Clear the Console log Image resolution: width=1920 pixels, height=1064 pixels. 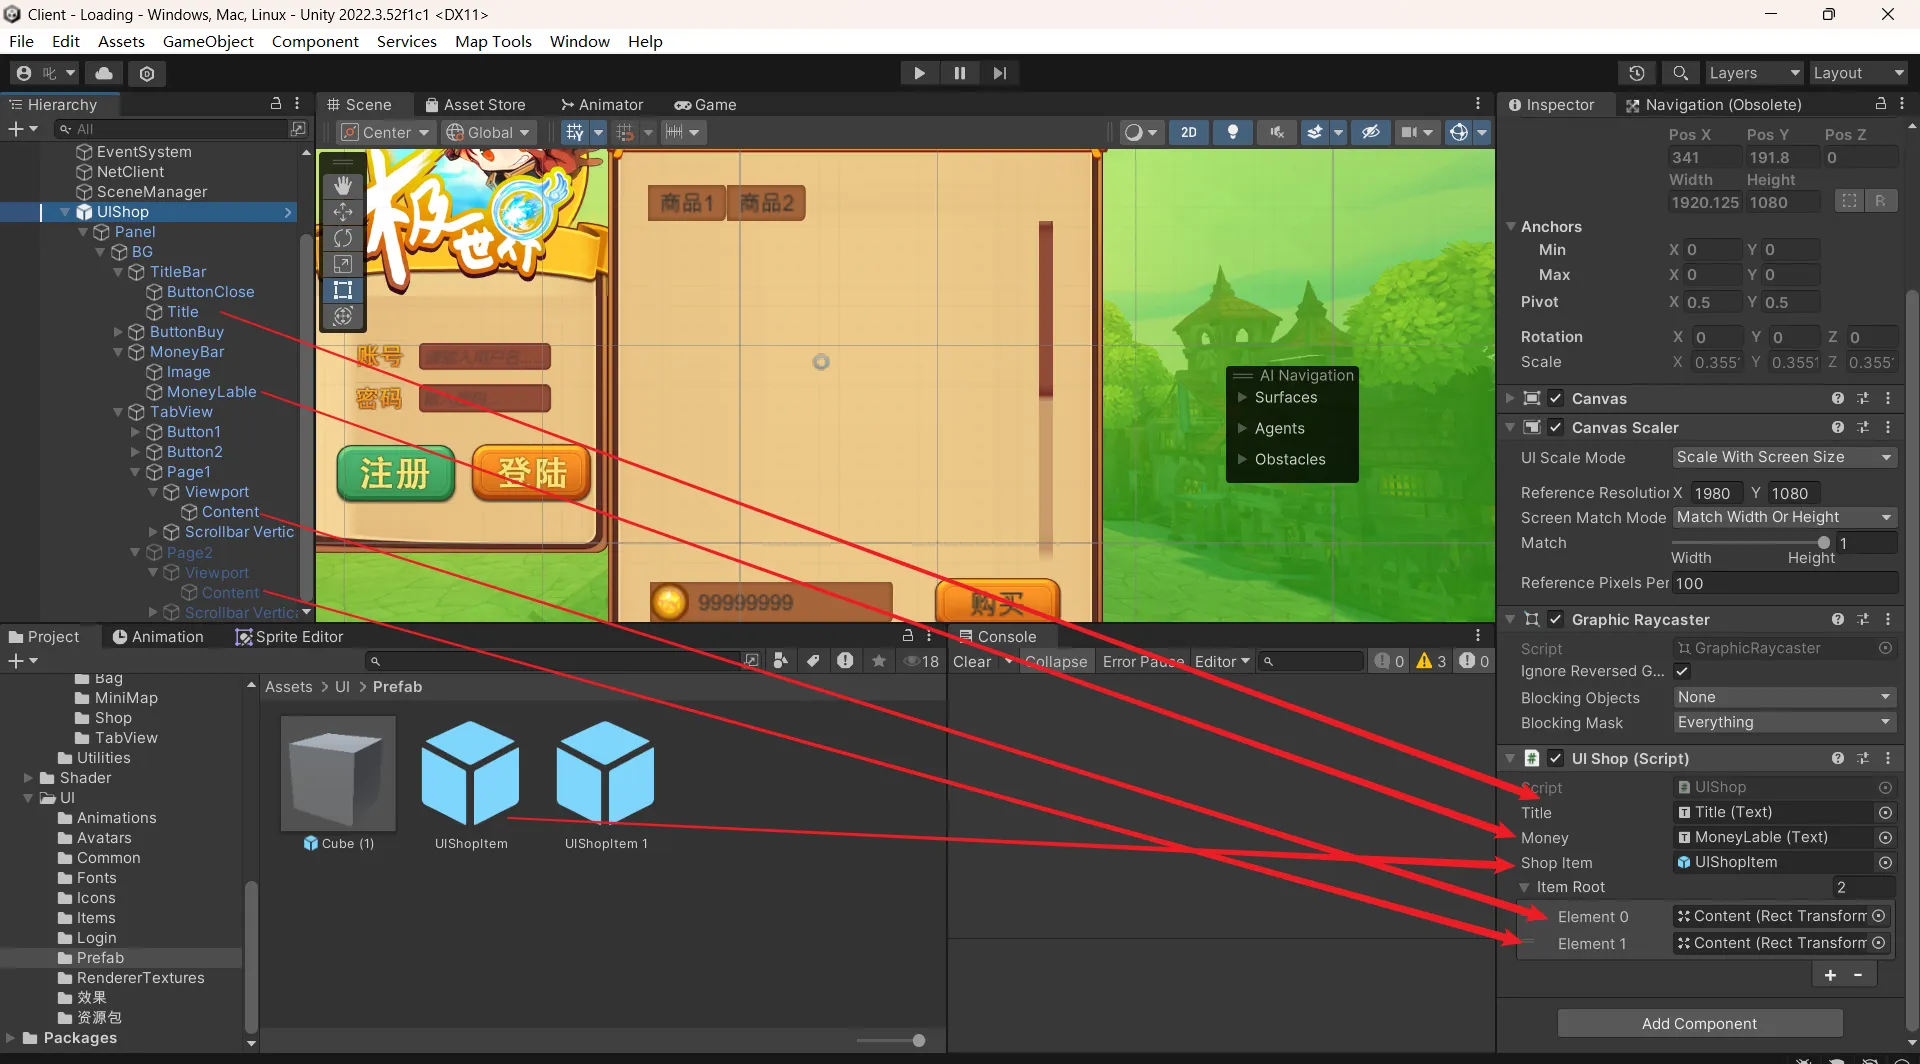971,661
